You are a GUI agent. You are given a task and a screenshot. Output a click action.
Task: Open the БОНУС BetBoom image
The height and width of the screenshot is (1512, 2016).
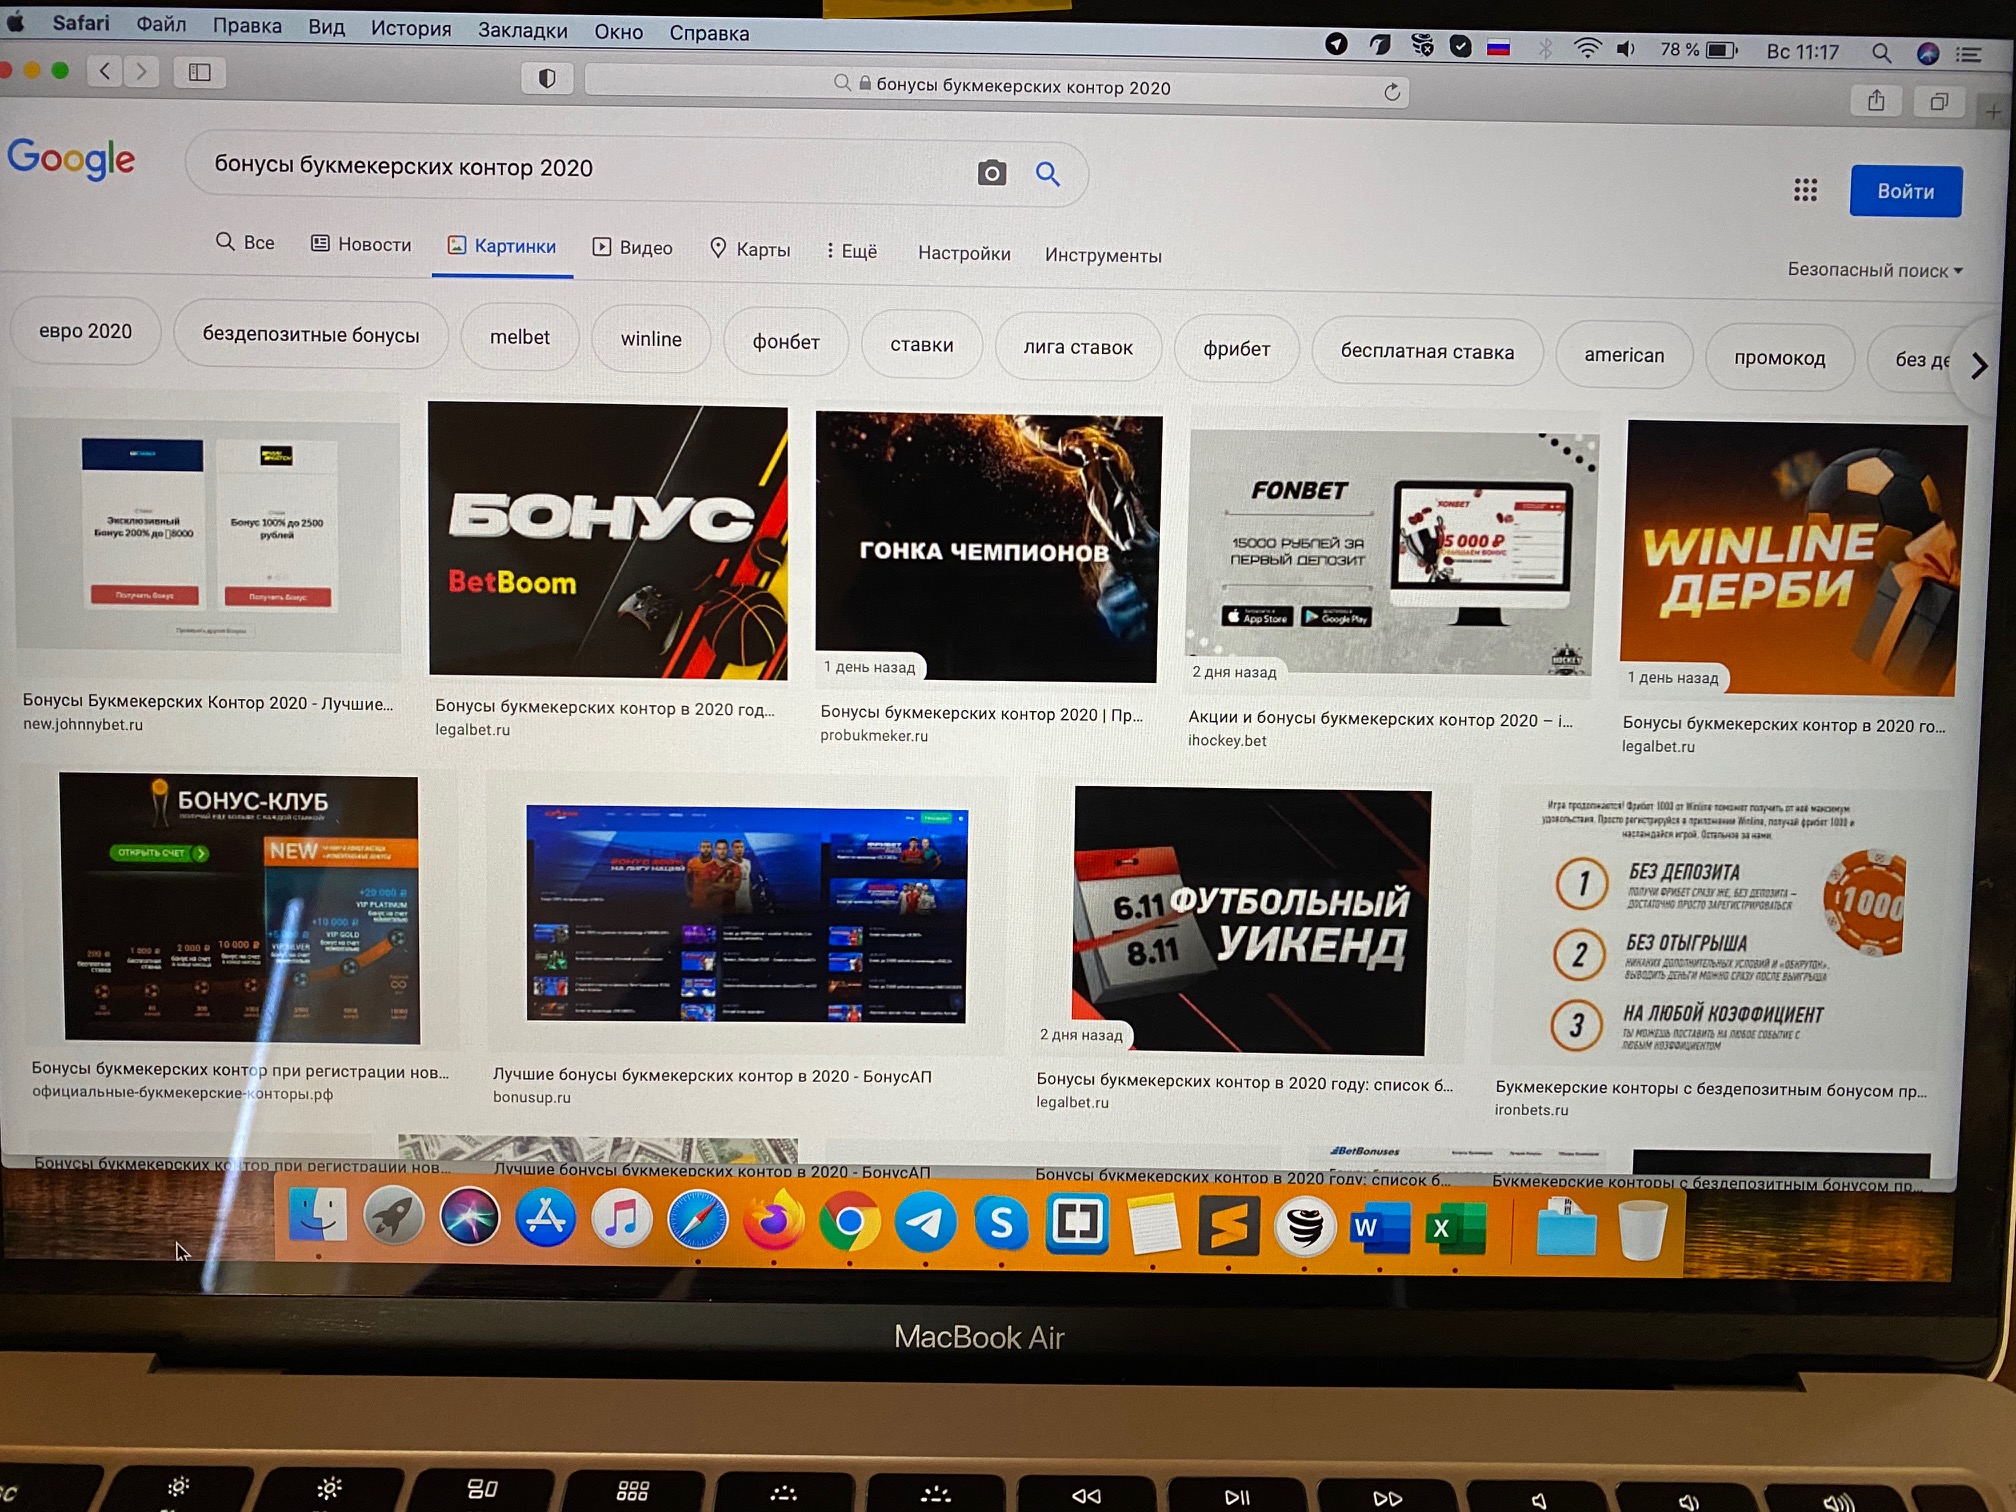608,541
